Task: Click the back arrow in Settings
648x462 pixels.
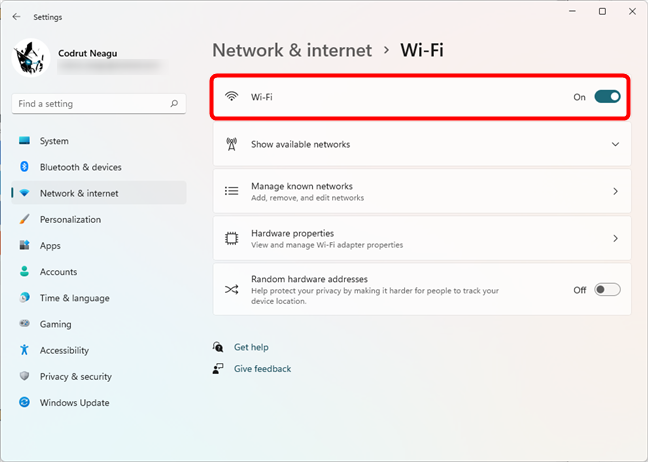Action: coord(16,17)
